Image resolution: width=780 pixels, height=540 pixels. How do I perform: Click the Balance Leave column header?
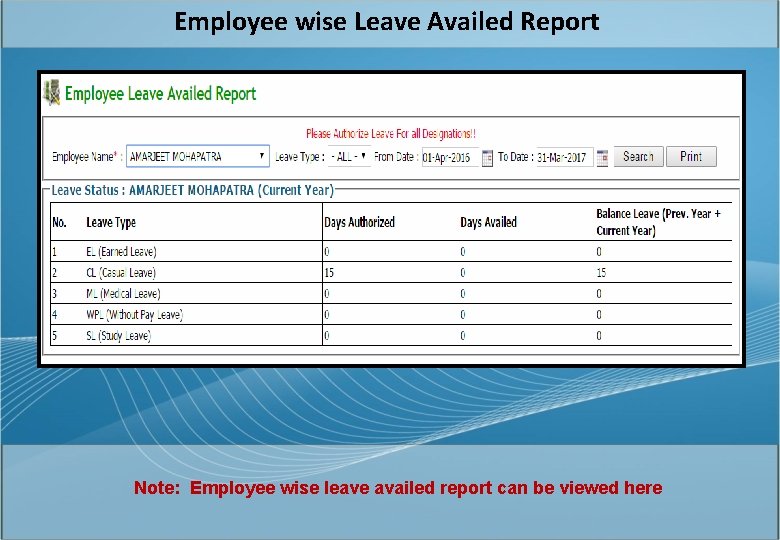pos(658,222)
